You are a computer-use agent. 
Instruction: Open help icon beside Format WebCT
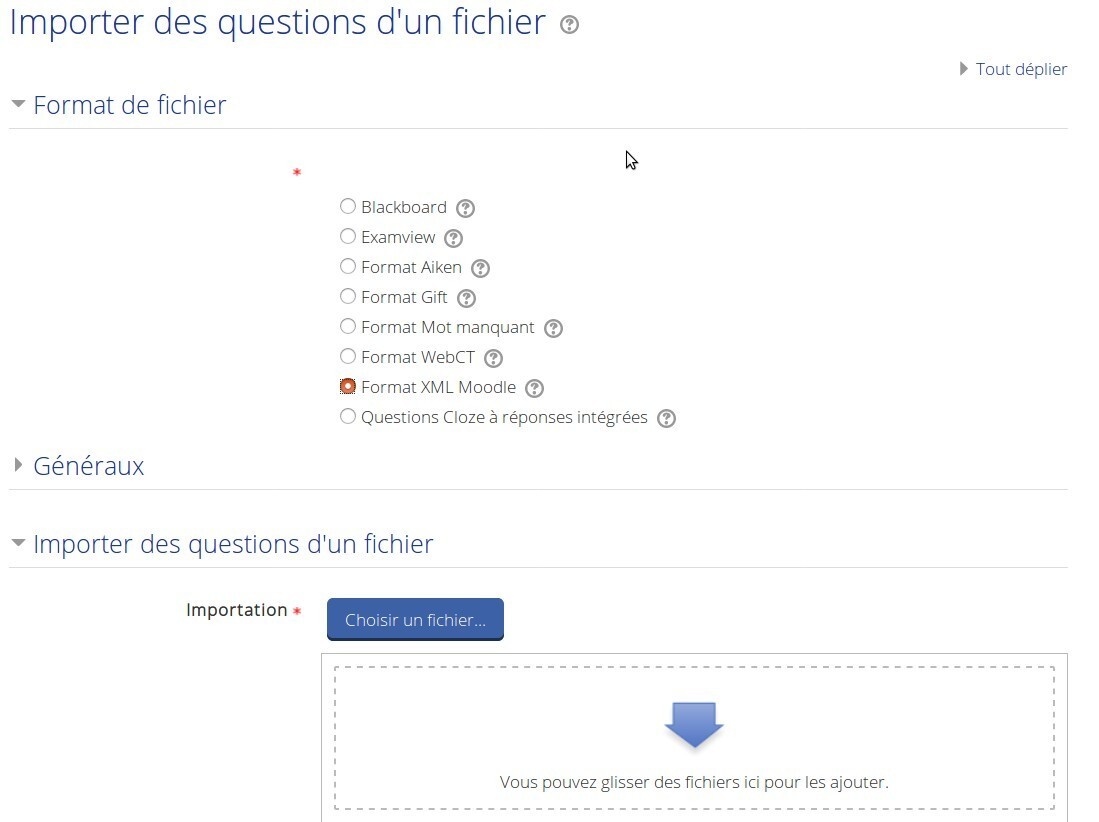[x=493, y=359]
